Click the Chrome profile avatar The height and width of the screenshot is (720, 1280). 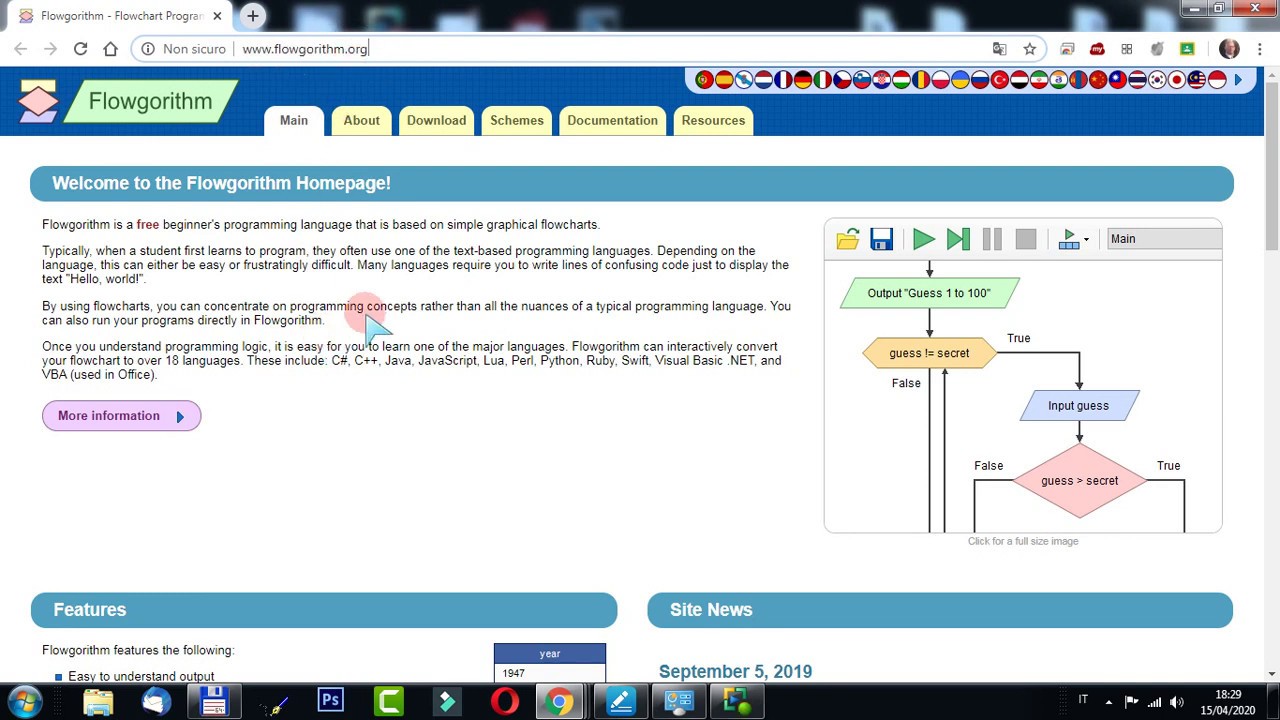1229,49
